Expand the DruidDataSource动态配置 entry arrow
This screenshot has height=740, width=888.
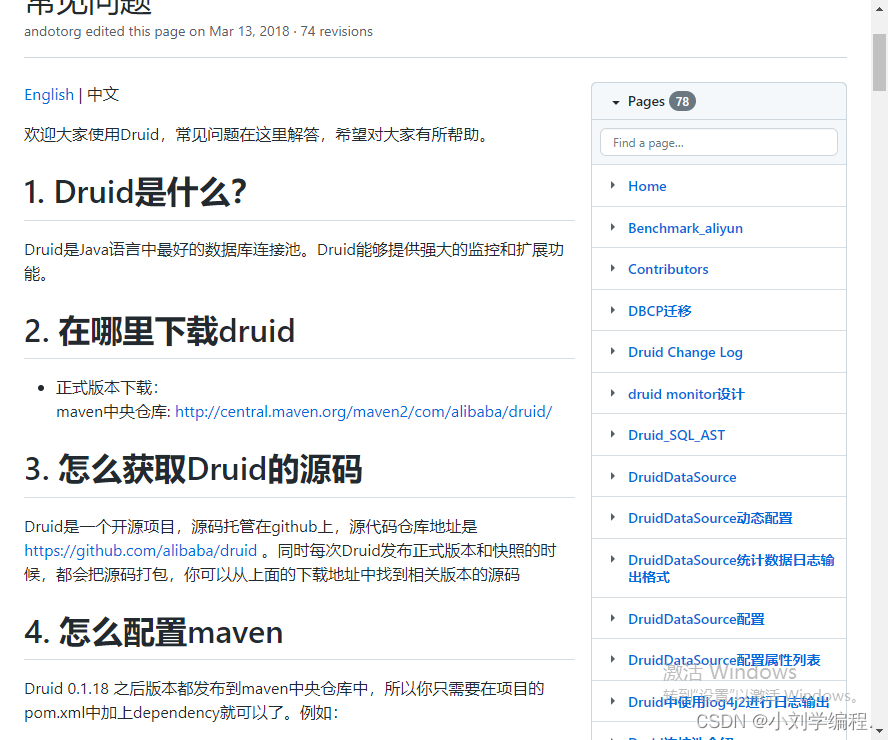click(x=613, y=518)
